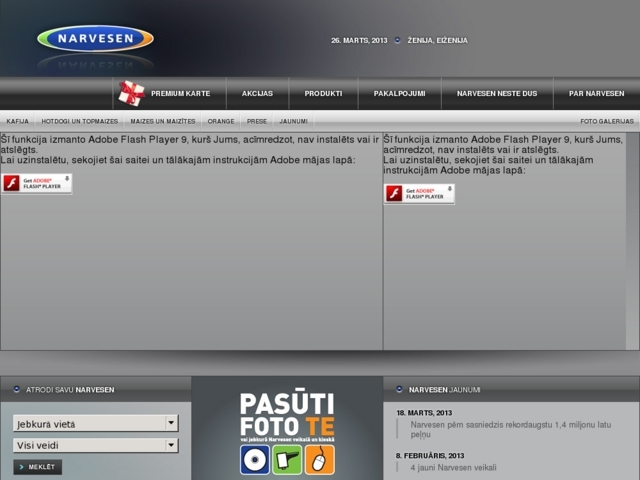This screenshot has width=640, height=480.
Task: Click the left Get Adobe Flash Player badge
Action: tap(37, 183)
